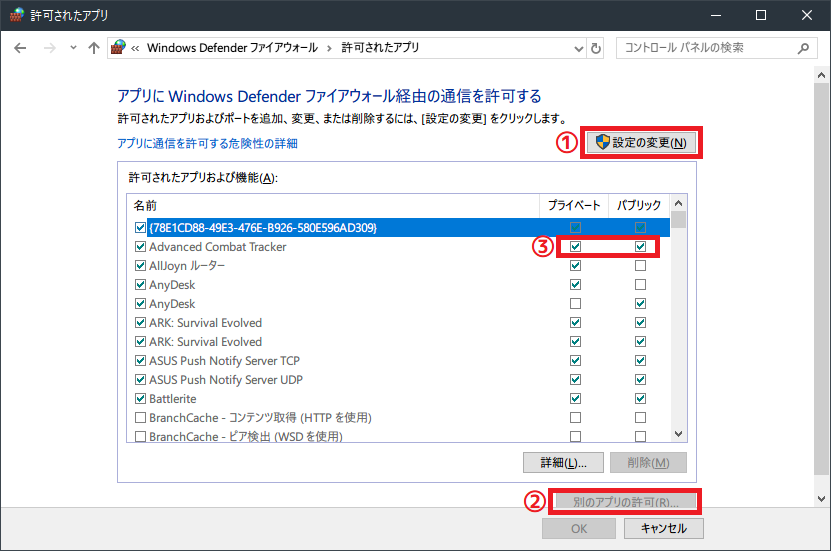Image resolution: width=831 pixels, height=551 pixels.
Task: Toggle ASUS Push Notify Server TCP private checkbox
Action: coord(576,361)
